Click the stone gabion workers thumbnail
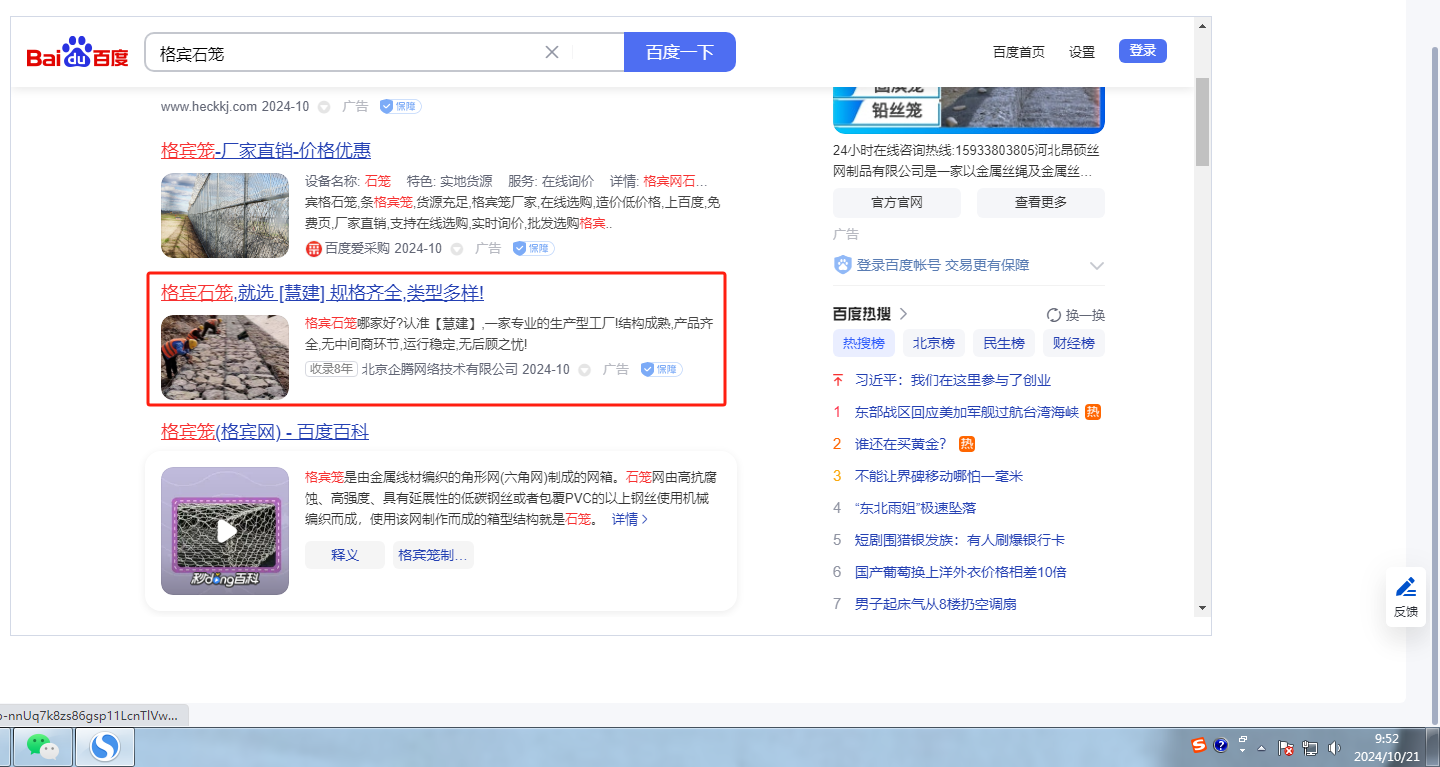The image size is (1440, 767). coord(225,358)
